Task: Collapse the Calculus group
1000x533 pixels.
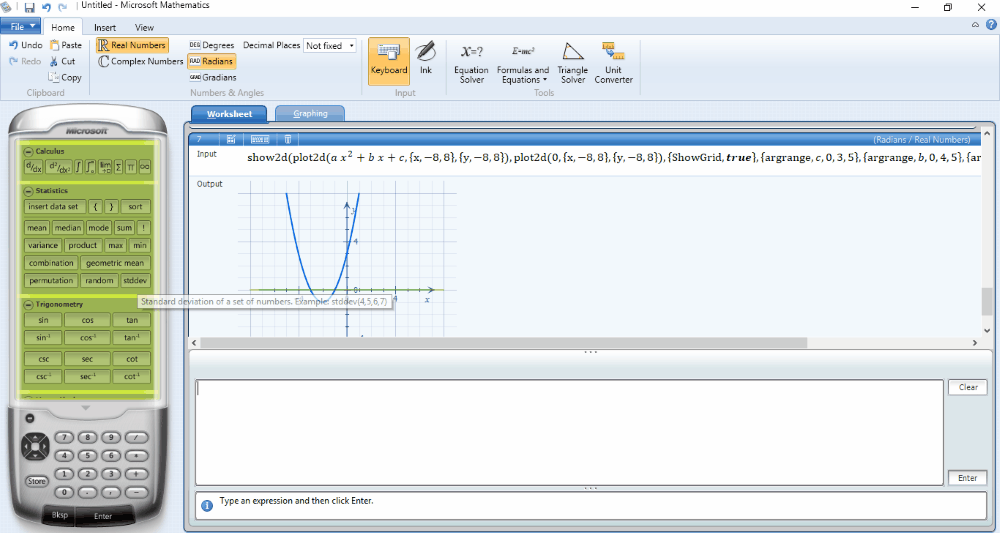Action: [28, 152]
